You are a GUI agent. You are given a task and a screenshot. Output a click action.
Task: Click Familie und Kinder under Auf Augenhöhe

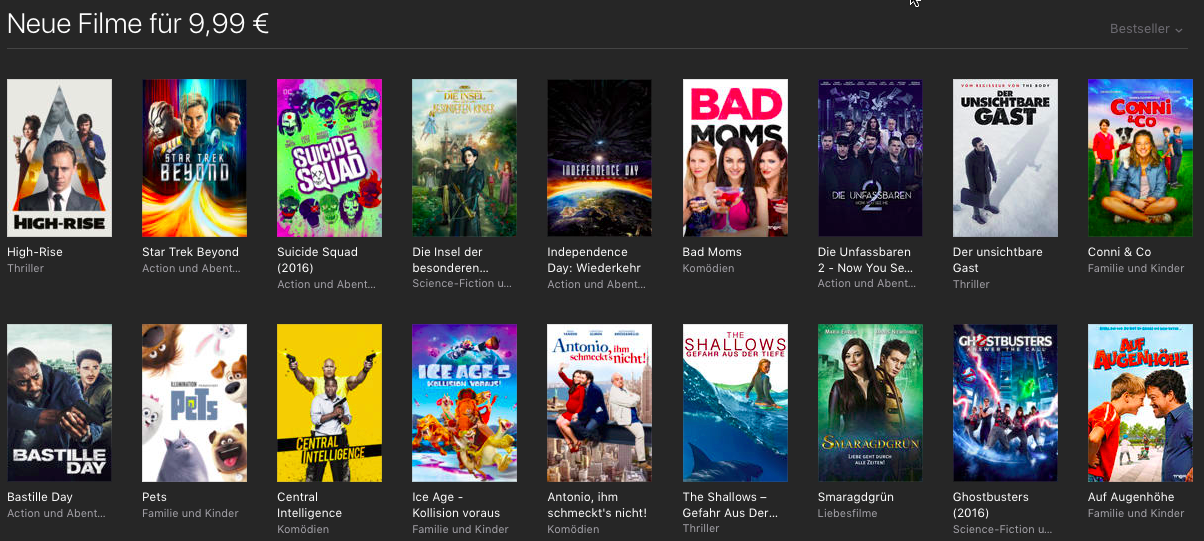tap(1136, 513)
